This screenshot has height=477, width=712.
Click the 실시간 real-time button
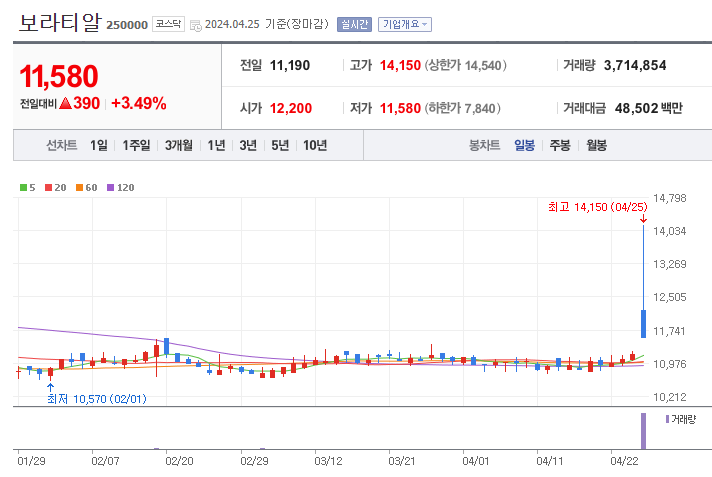(354, 24)
